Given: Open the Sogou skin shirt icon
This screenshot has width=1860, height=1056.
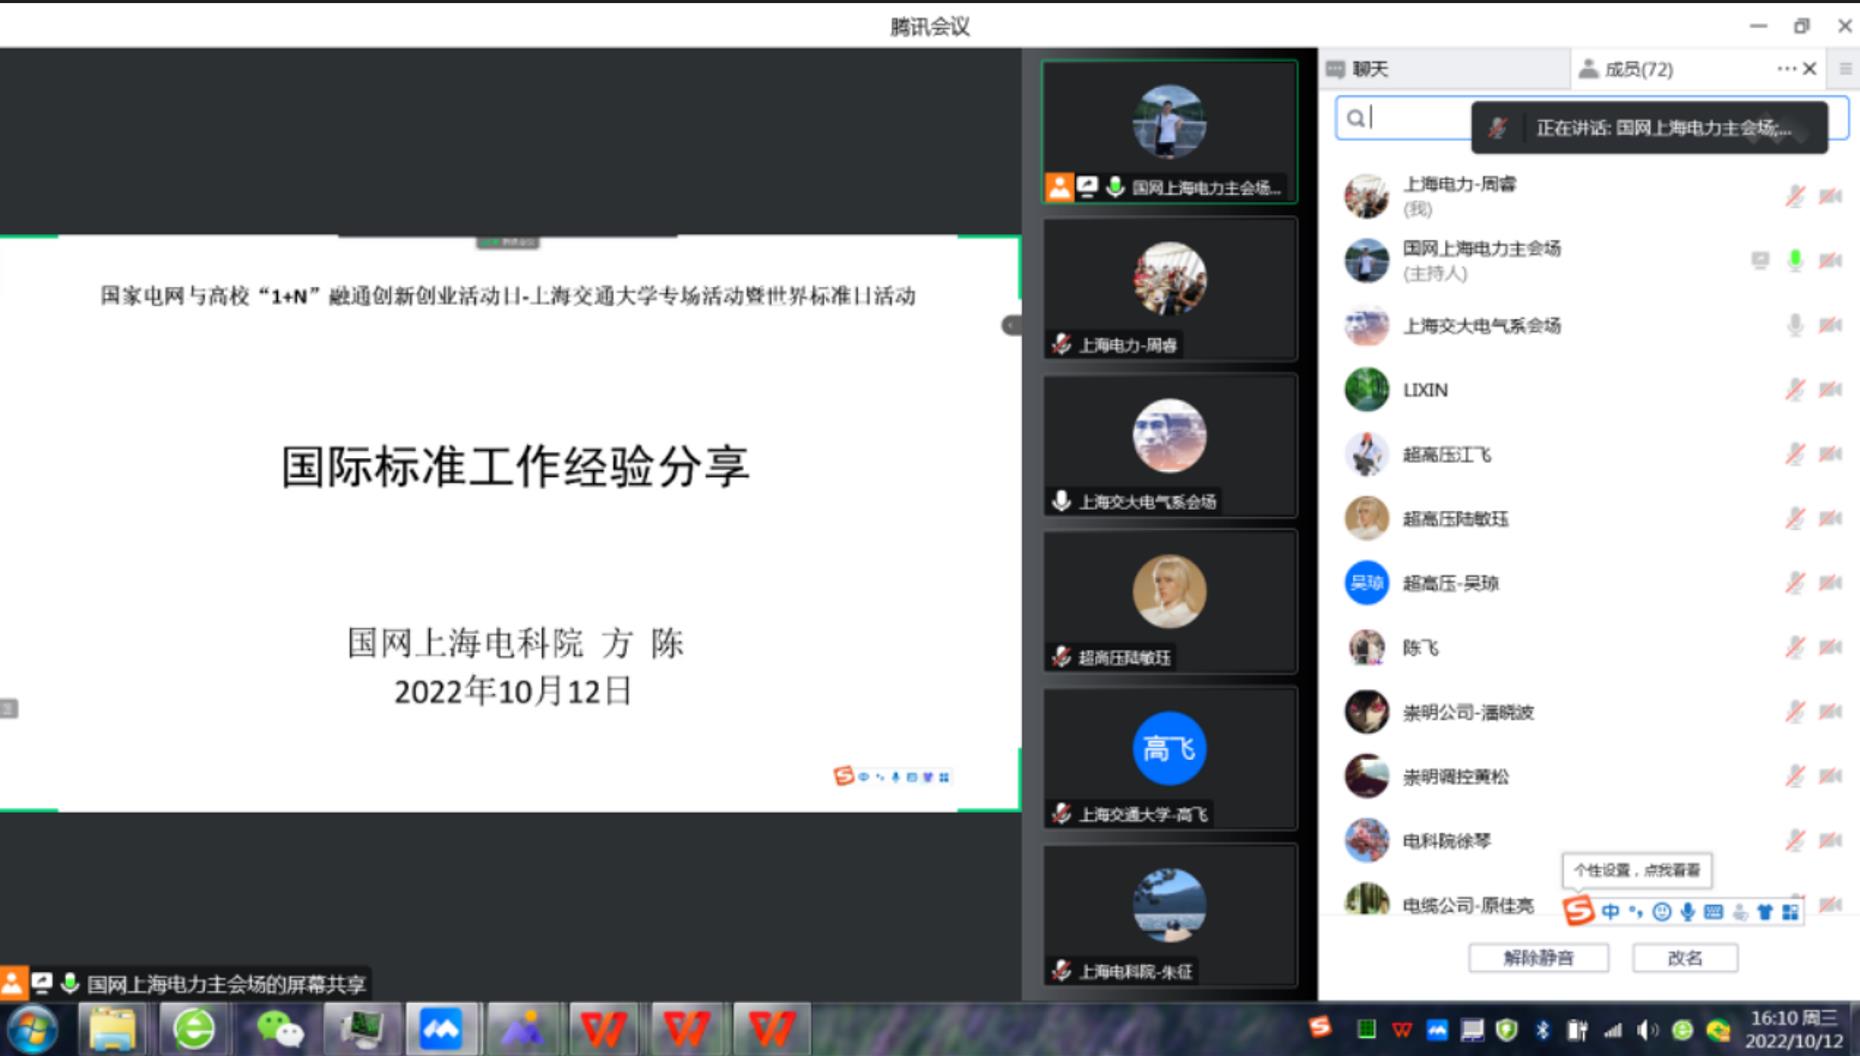Looking at the screenshot, I should [1765, 911].
